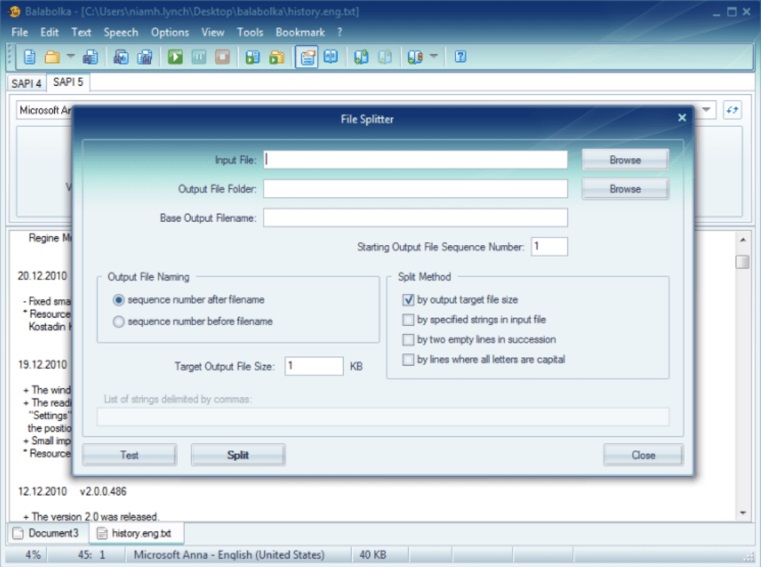Open dropdown arrow at the toolbar's right end

[x=434, y=57]
